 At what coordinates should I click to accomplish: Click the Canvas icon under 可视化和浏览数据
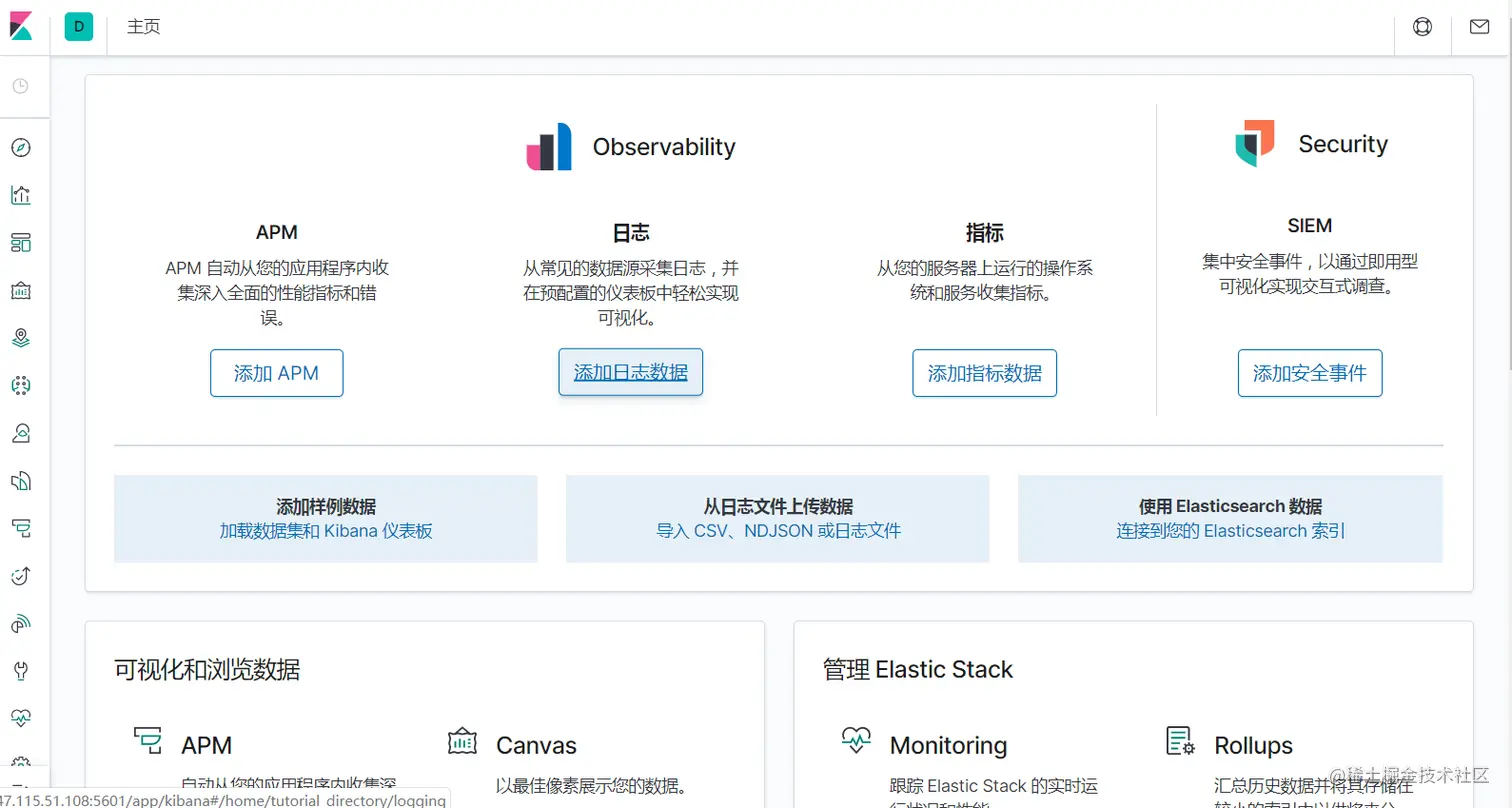click(462, 741)
